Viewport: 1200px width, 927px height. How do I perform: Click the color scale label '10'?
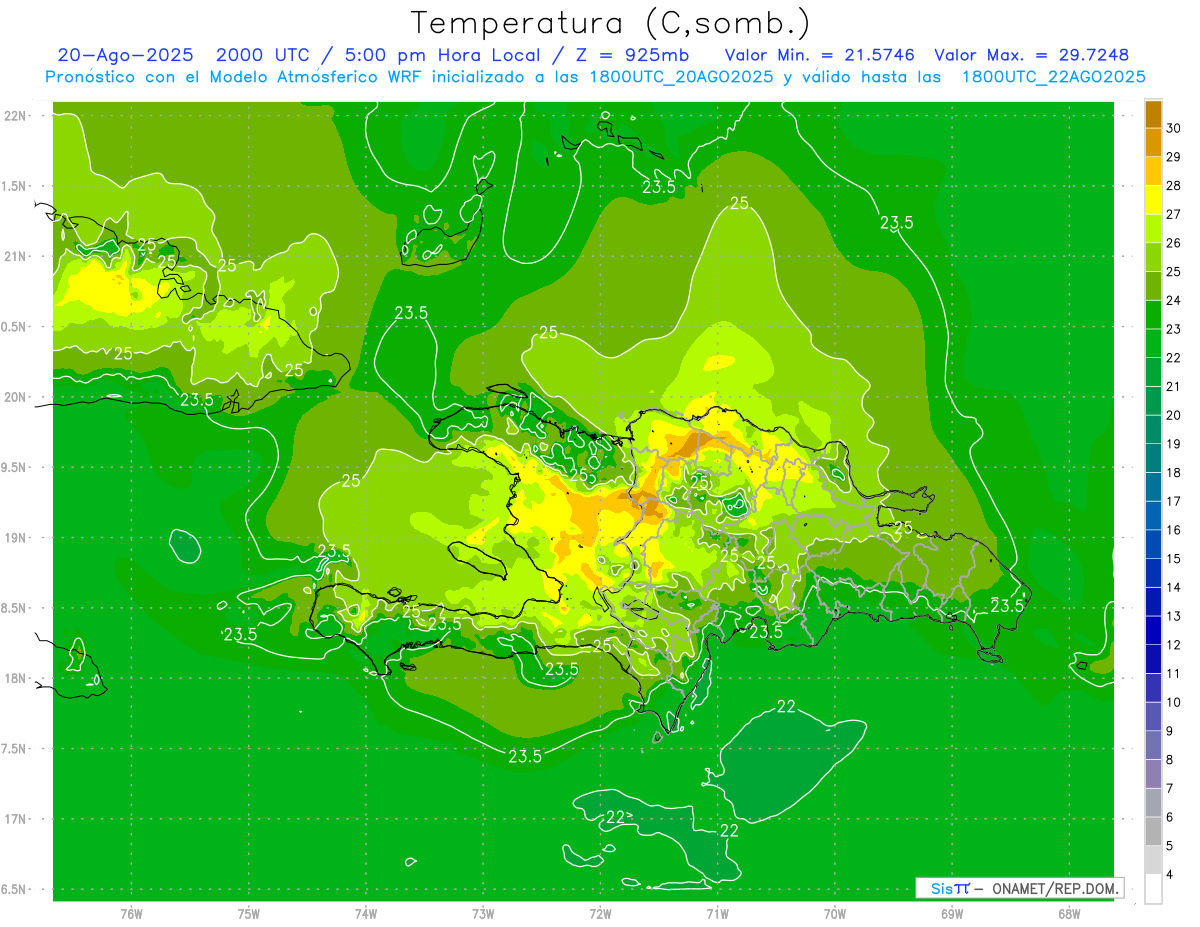click(x=1174, y=702)
